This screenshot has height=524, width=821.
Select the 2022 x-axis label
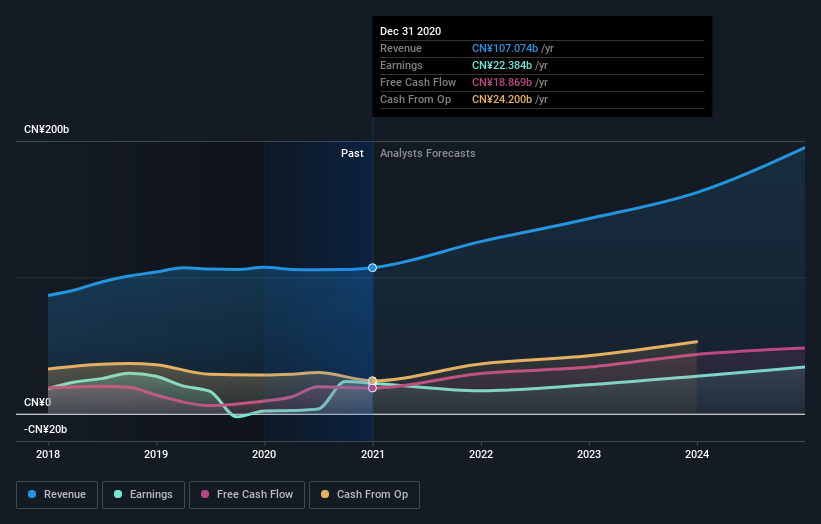481,454
